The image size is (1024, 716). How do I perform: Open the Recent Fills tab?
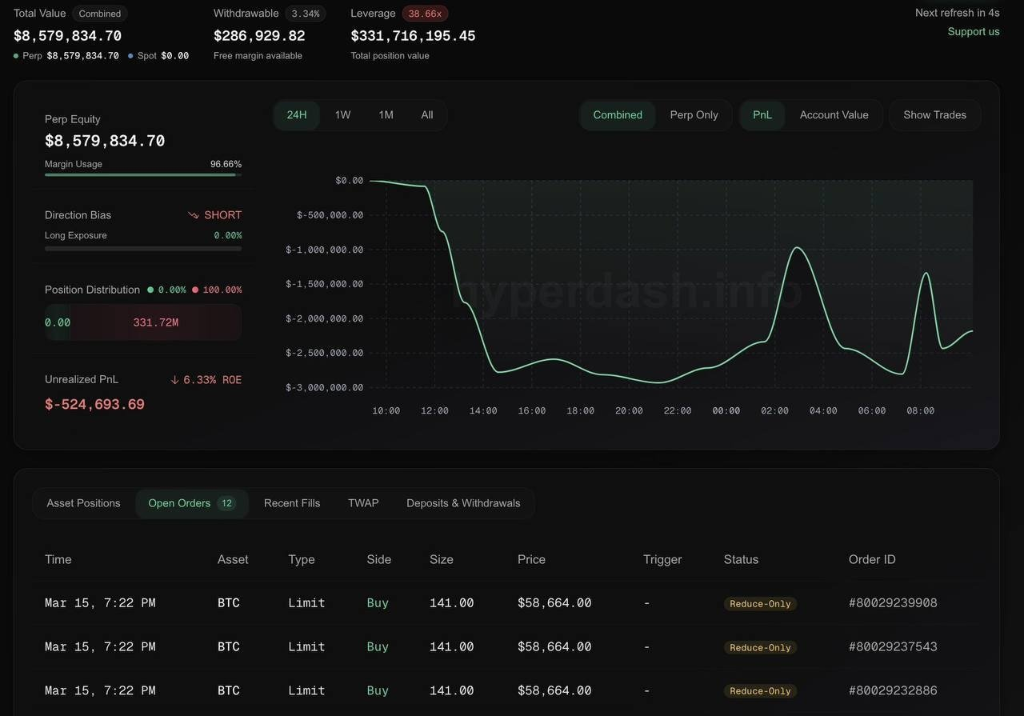pos(292,503)
